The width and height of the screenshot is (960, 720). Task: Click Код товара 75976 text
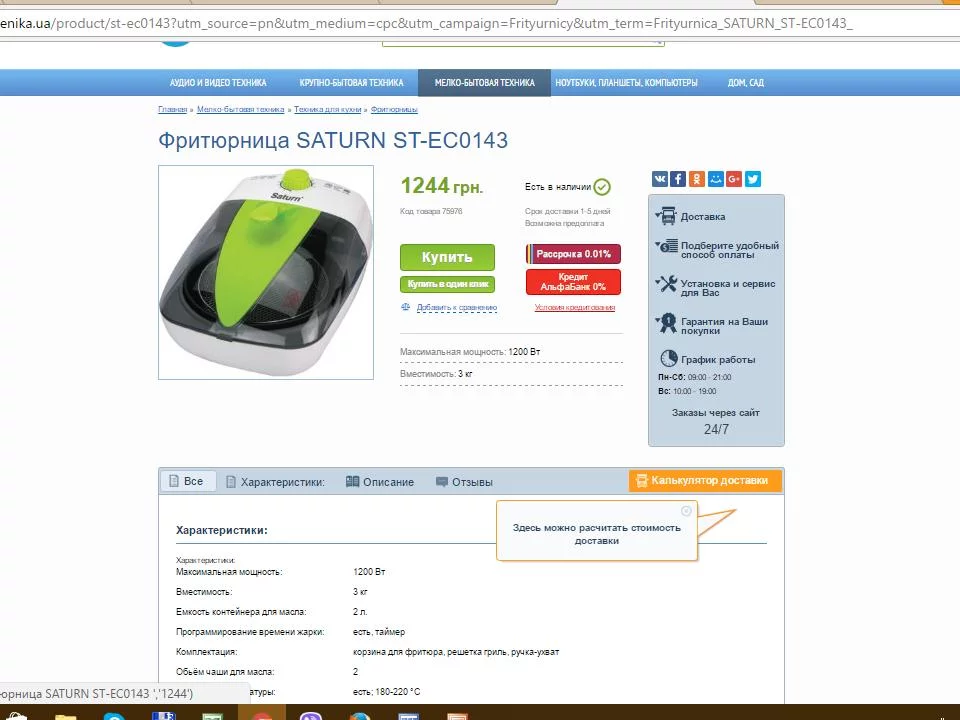click(431, 211)
